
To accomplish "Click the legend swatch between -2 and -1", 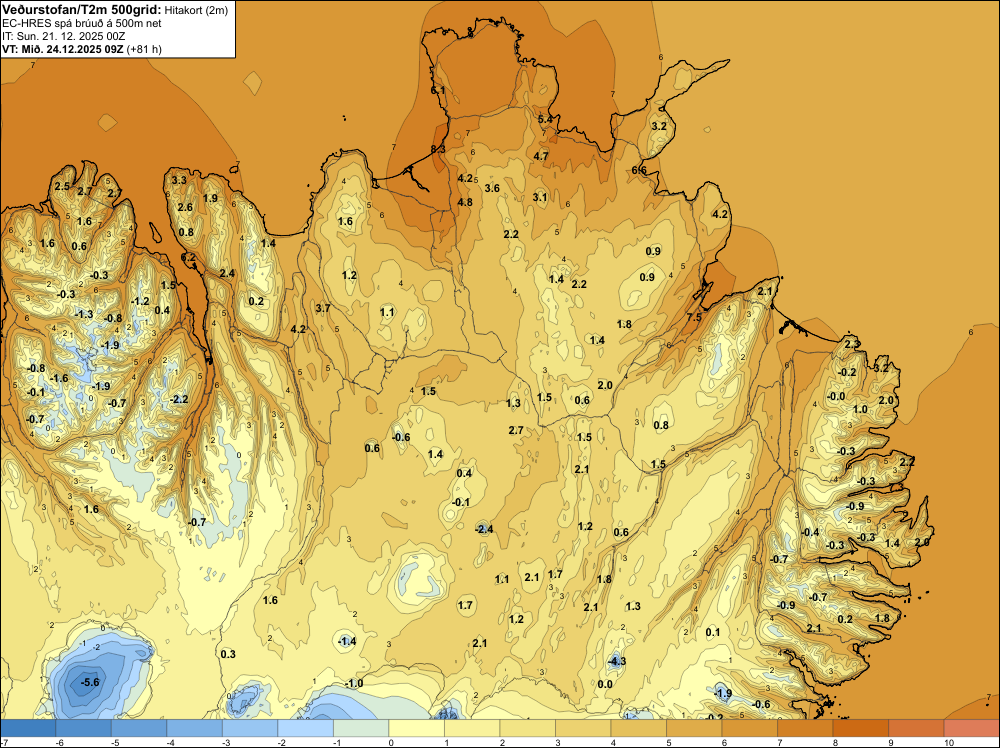I will tap(305, 728).
